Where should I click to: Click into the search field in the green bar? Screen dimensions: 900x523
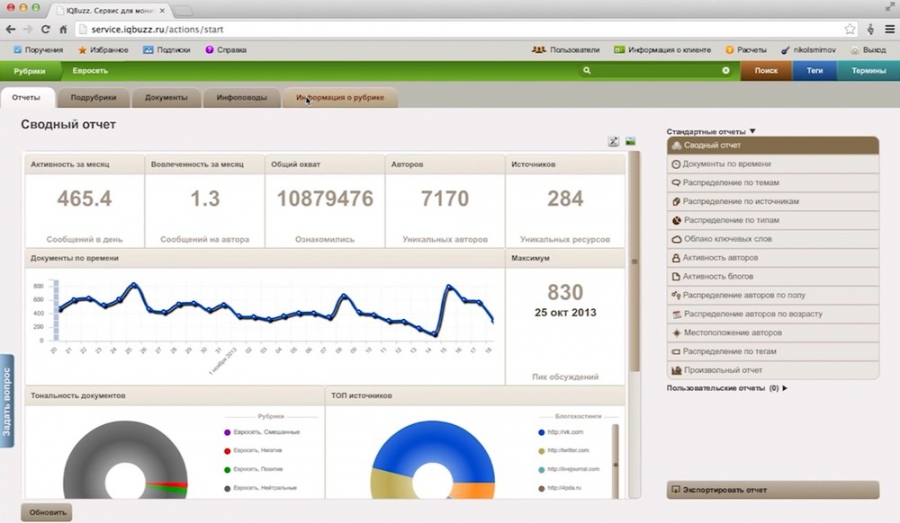coord(655,71)
